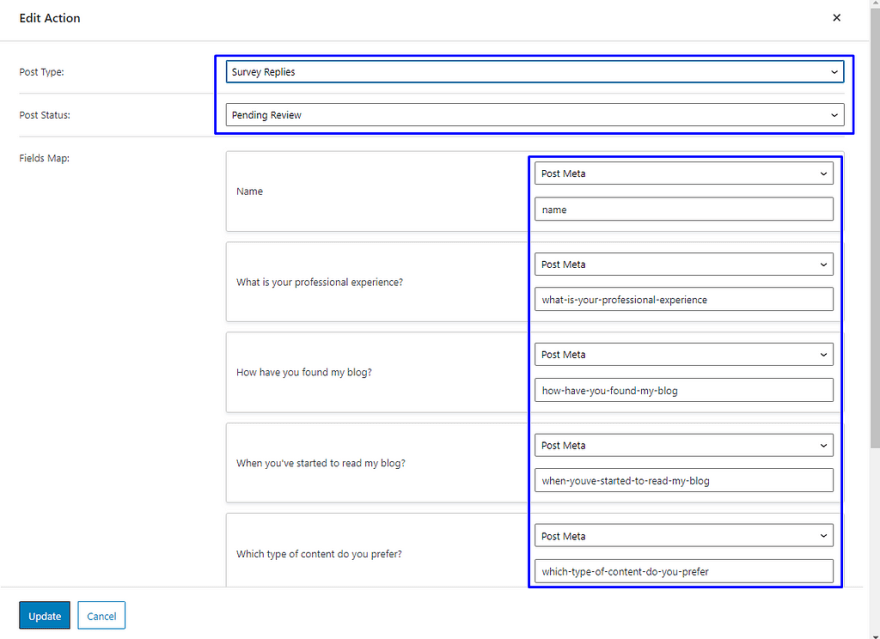This screenshot has width=880, height=639.
Task: Click the scrollbar down arrow at bottom right
Action: (875, 635)
